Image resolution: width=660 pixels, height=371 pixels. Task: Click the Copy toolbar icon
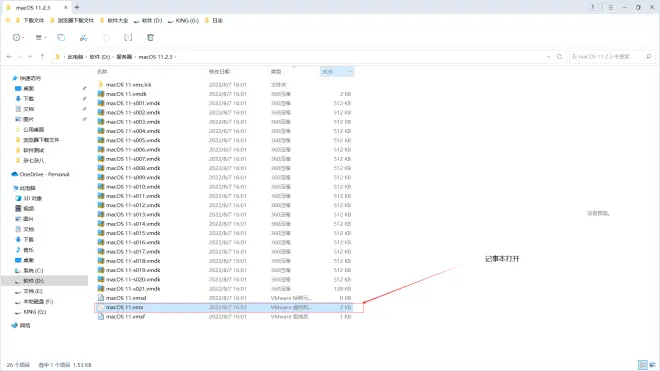(61, 37)
